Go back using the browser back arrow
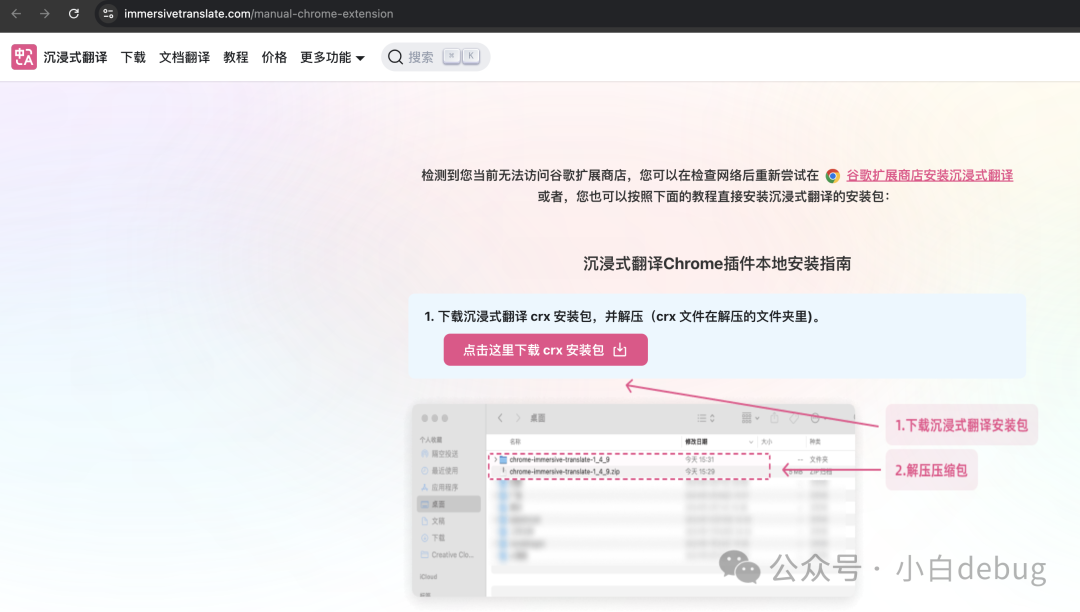1080x612 pixels. tap(17, 14)
